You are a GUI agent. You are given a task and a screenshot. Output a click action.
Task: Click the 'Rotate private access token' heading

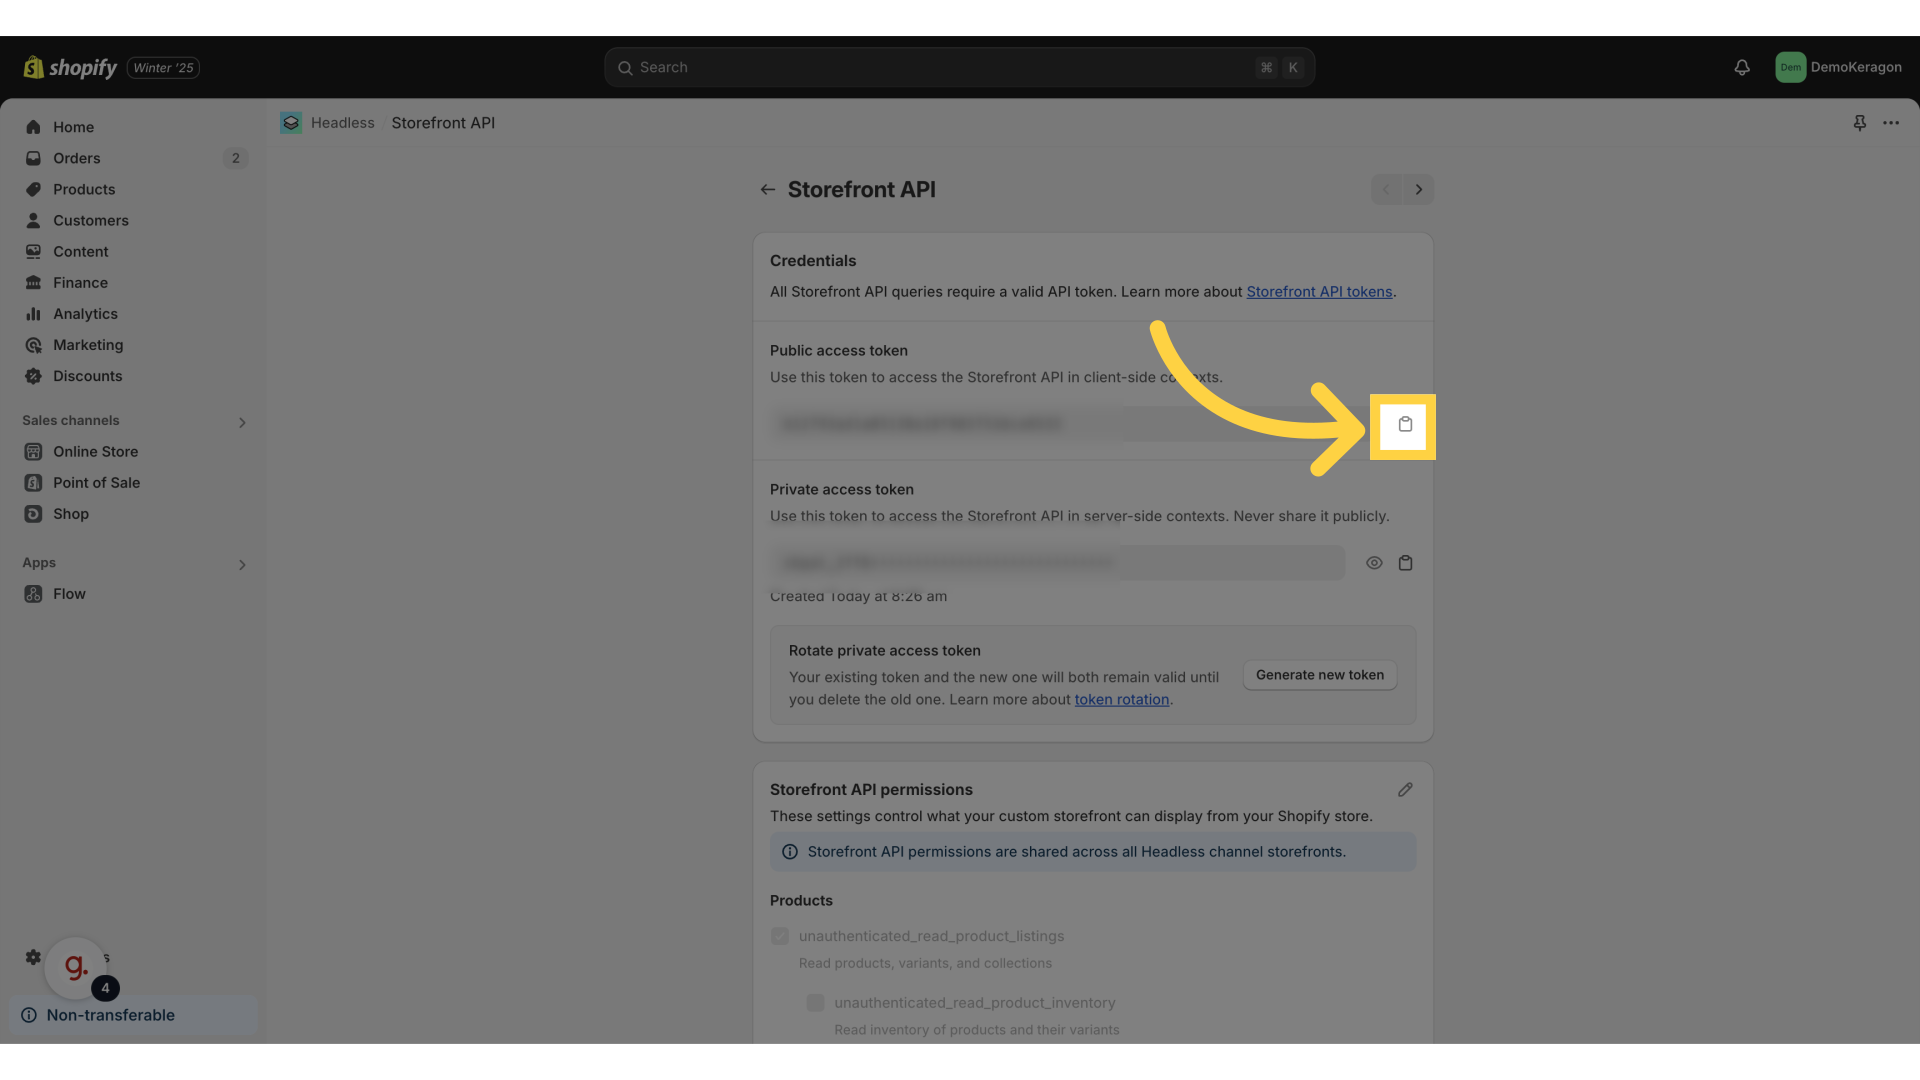point(884,651)
